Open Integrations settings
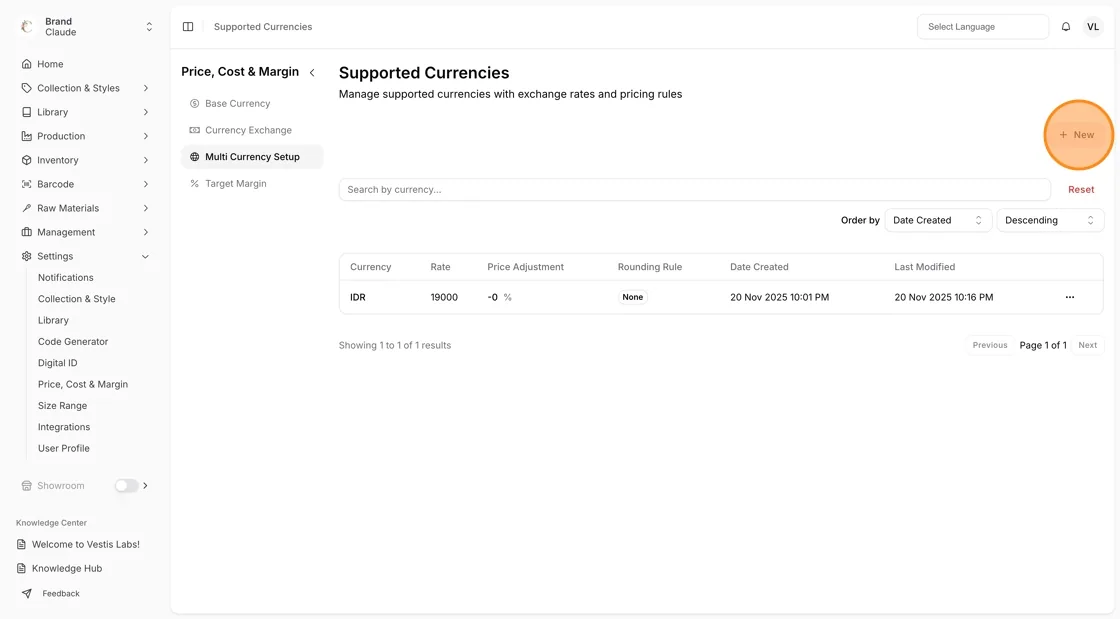1120x619 pixels. [64, 427]
